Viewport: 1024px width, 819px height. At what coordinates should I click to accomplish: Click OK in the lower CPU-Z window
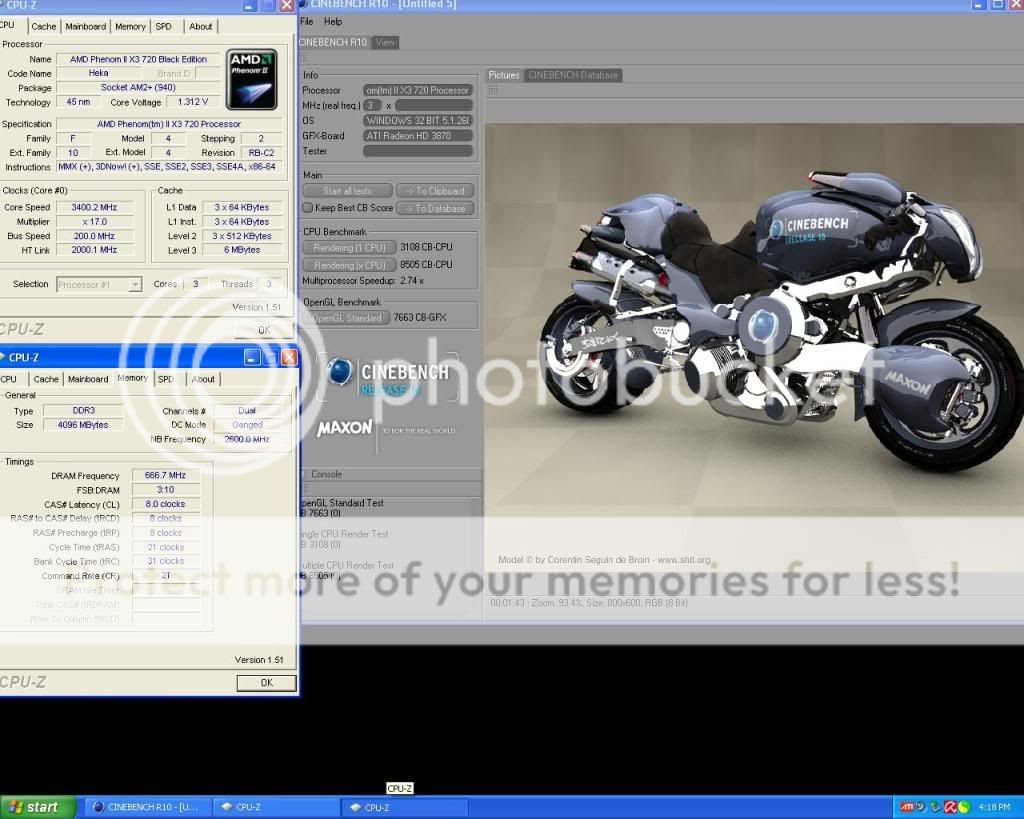266,682
